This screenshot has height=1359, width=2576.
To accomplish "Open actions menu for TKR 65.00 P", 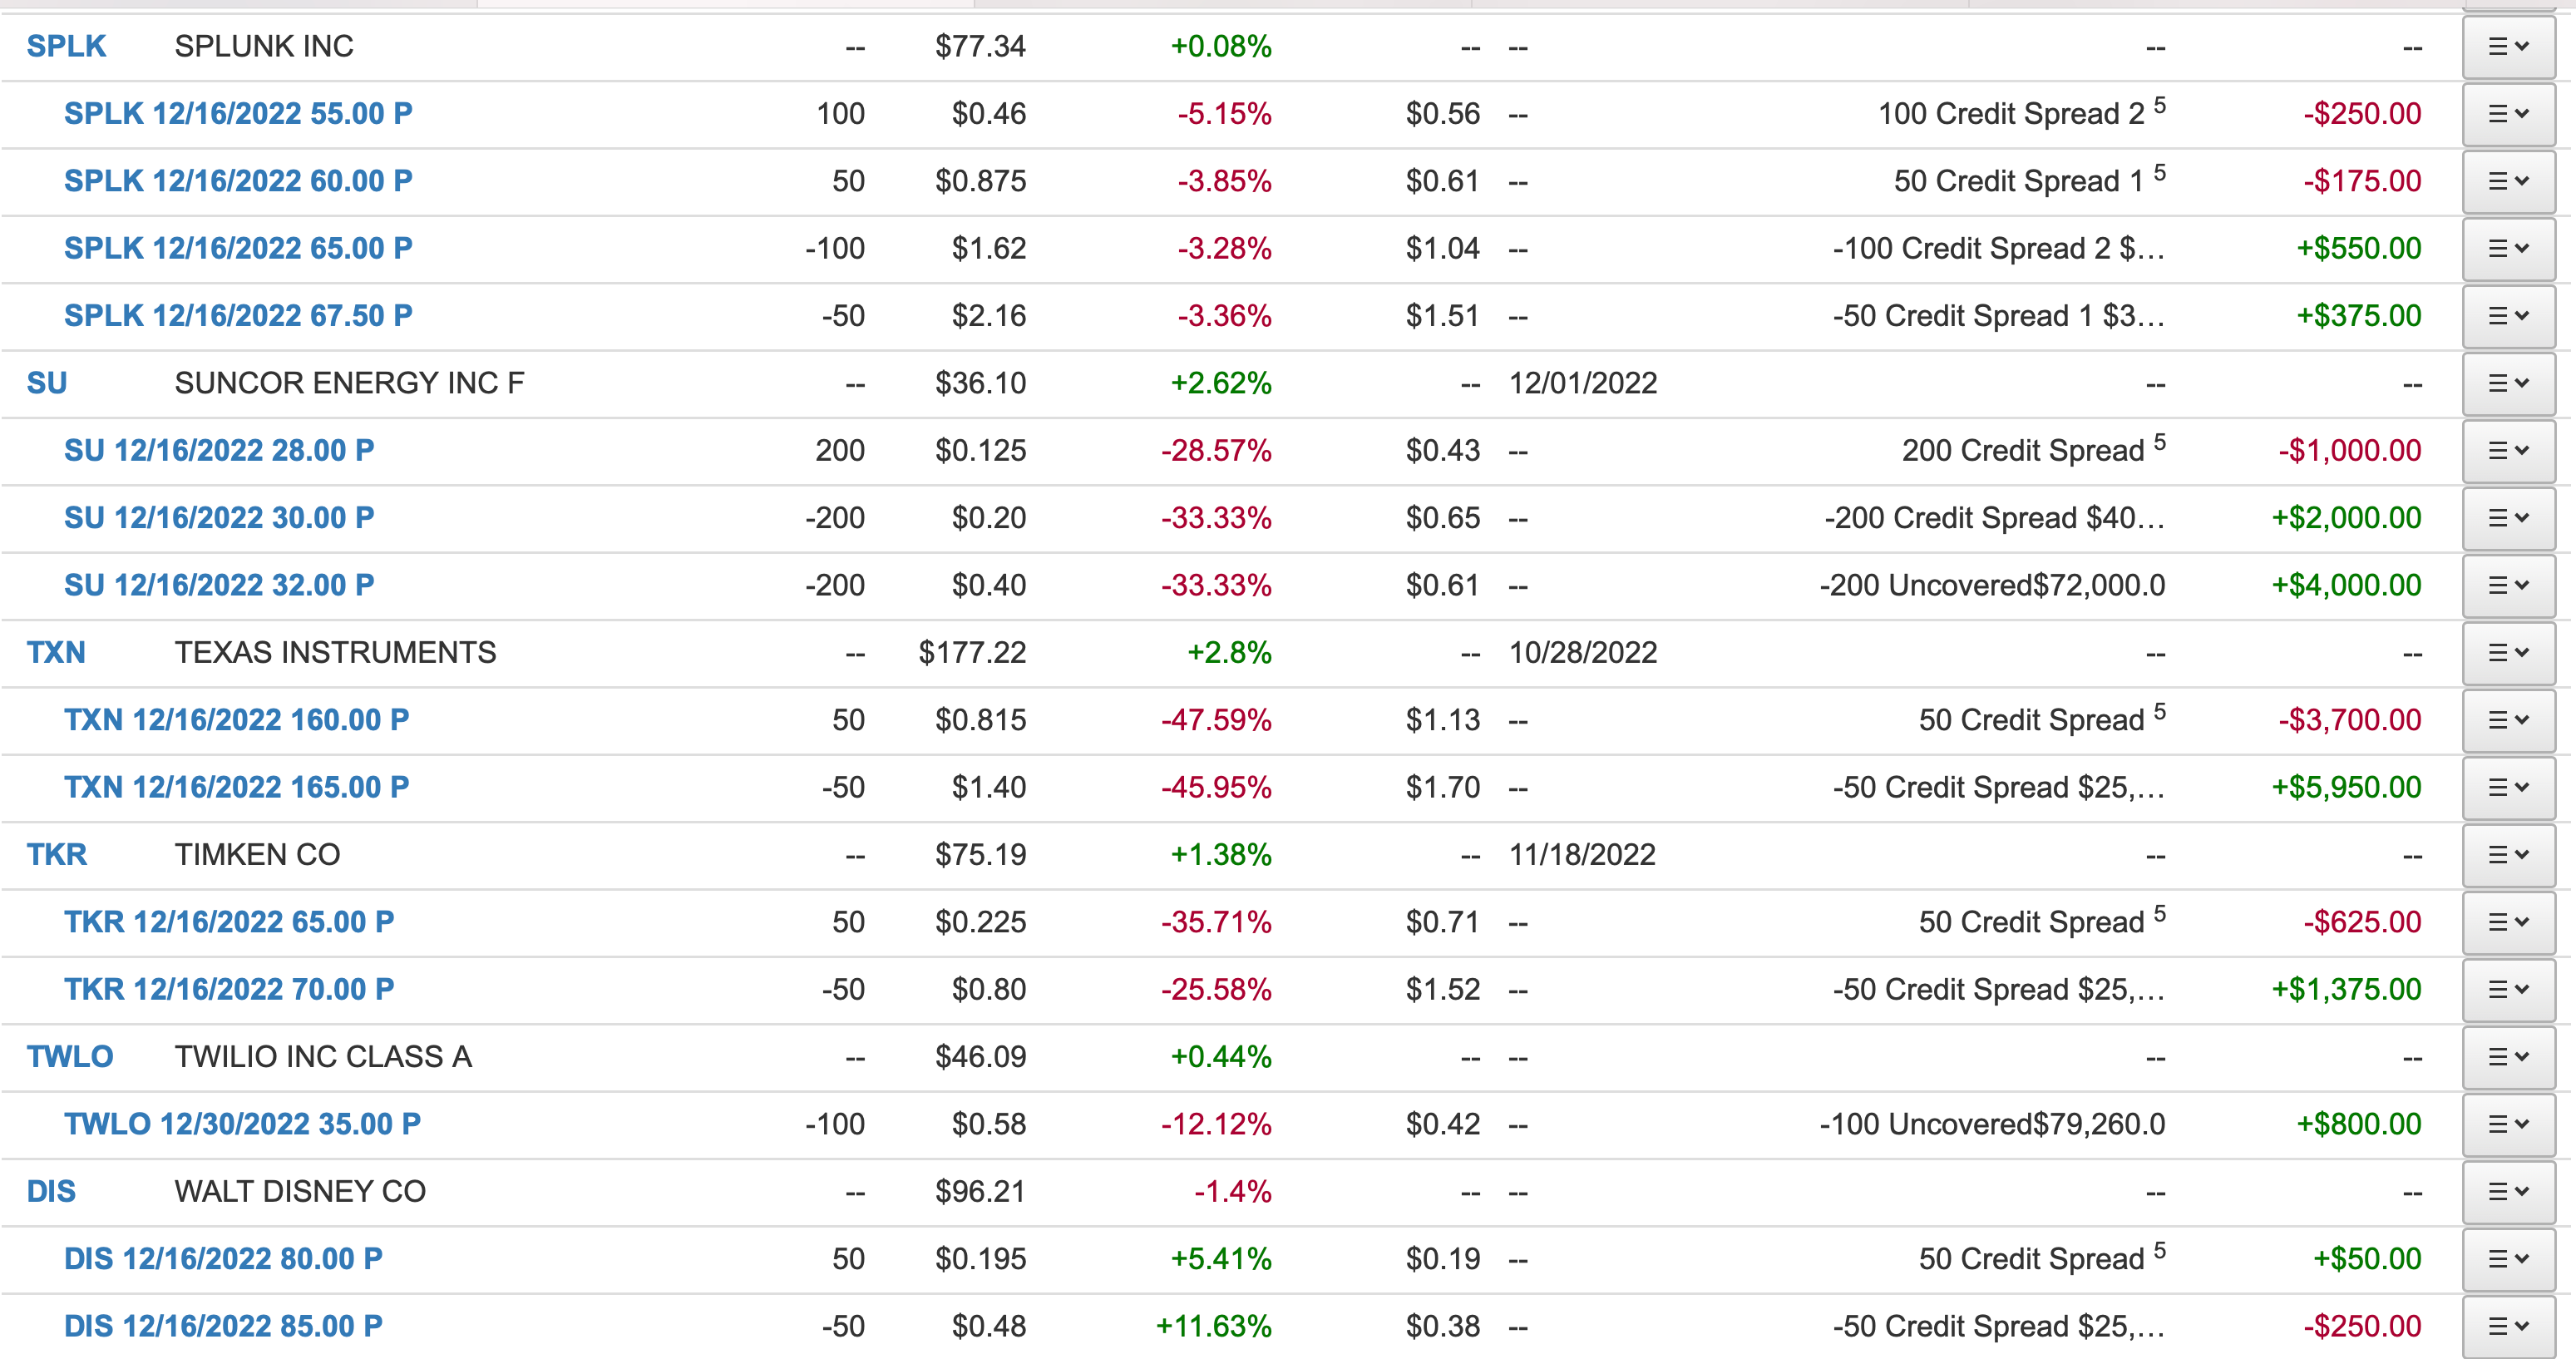I will pyautogui.click(x=2508, y=922).
